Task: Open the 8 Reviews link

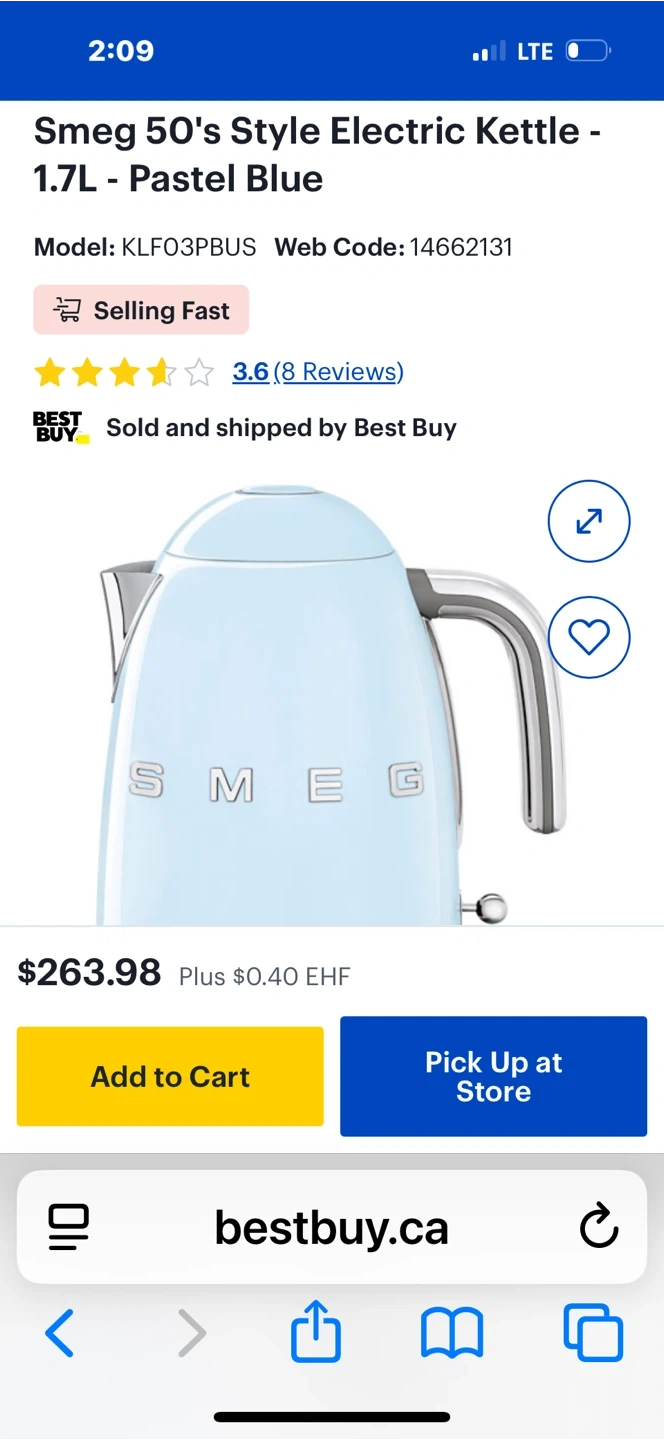Action: 339,372
